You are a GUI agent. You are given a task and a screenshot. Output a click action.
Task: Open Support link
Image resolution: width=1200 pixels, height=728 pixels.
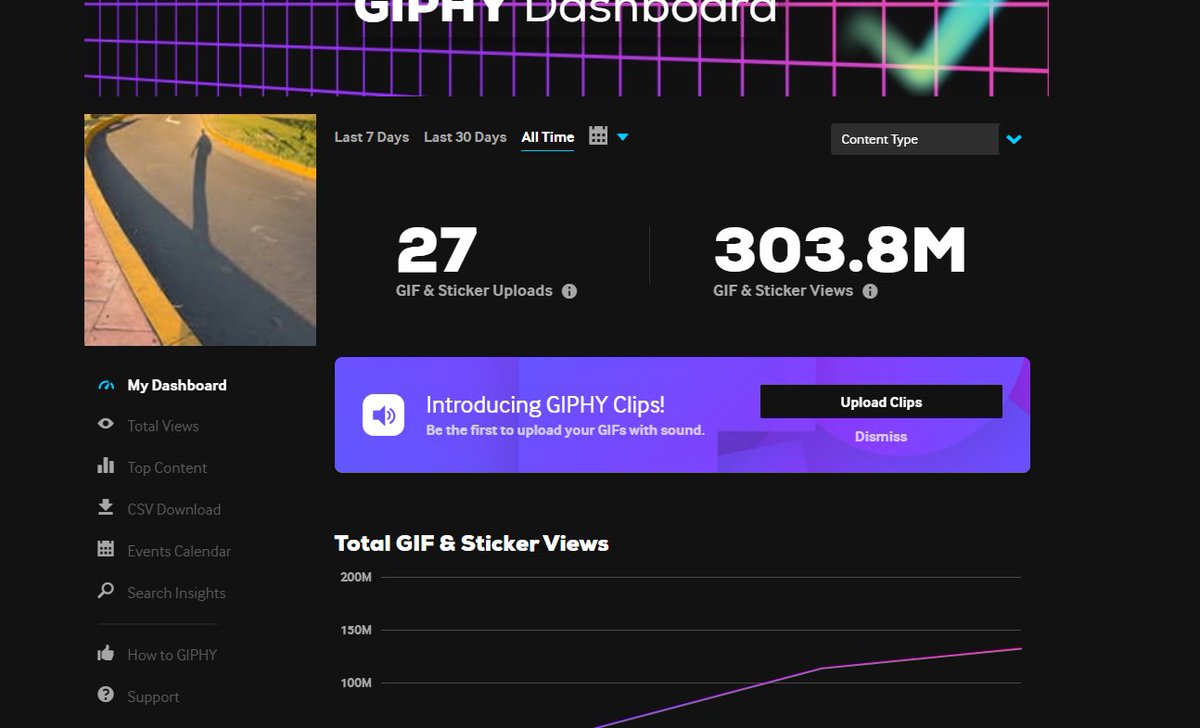click(153, 697)
